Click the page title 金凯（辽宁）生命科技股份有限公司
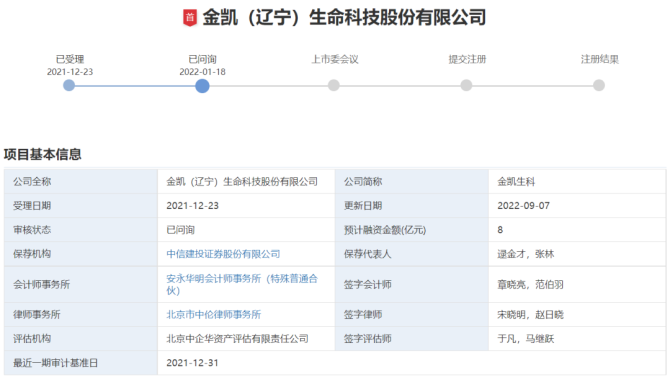The height and width of the screenshot is (379, 670). tap(344, 18)
